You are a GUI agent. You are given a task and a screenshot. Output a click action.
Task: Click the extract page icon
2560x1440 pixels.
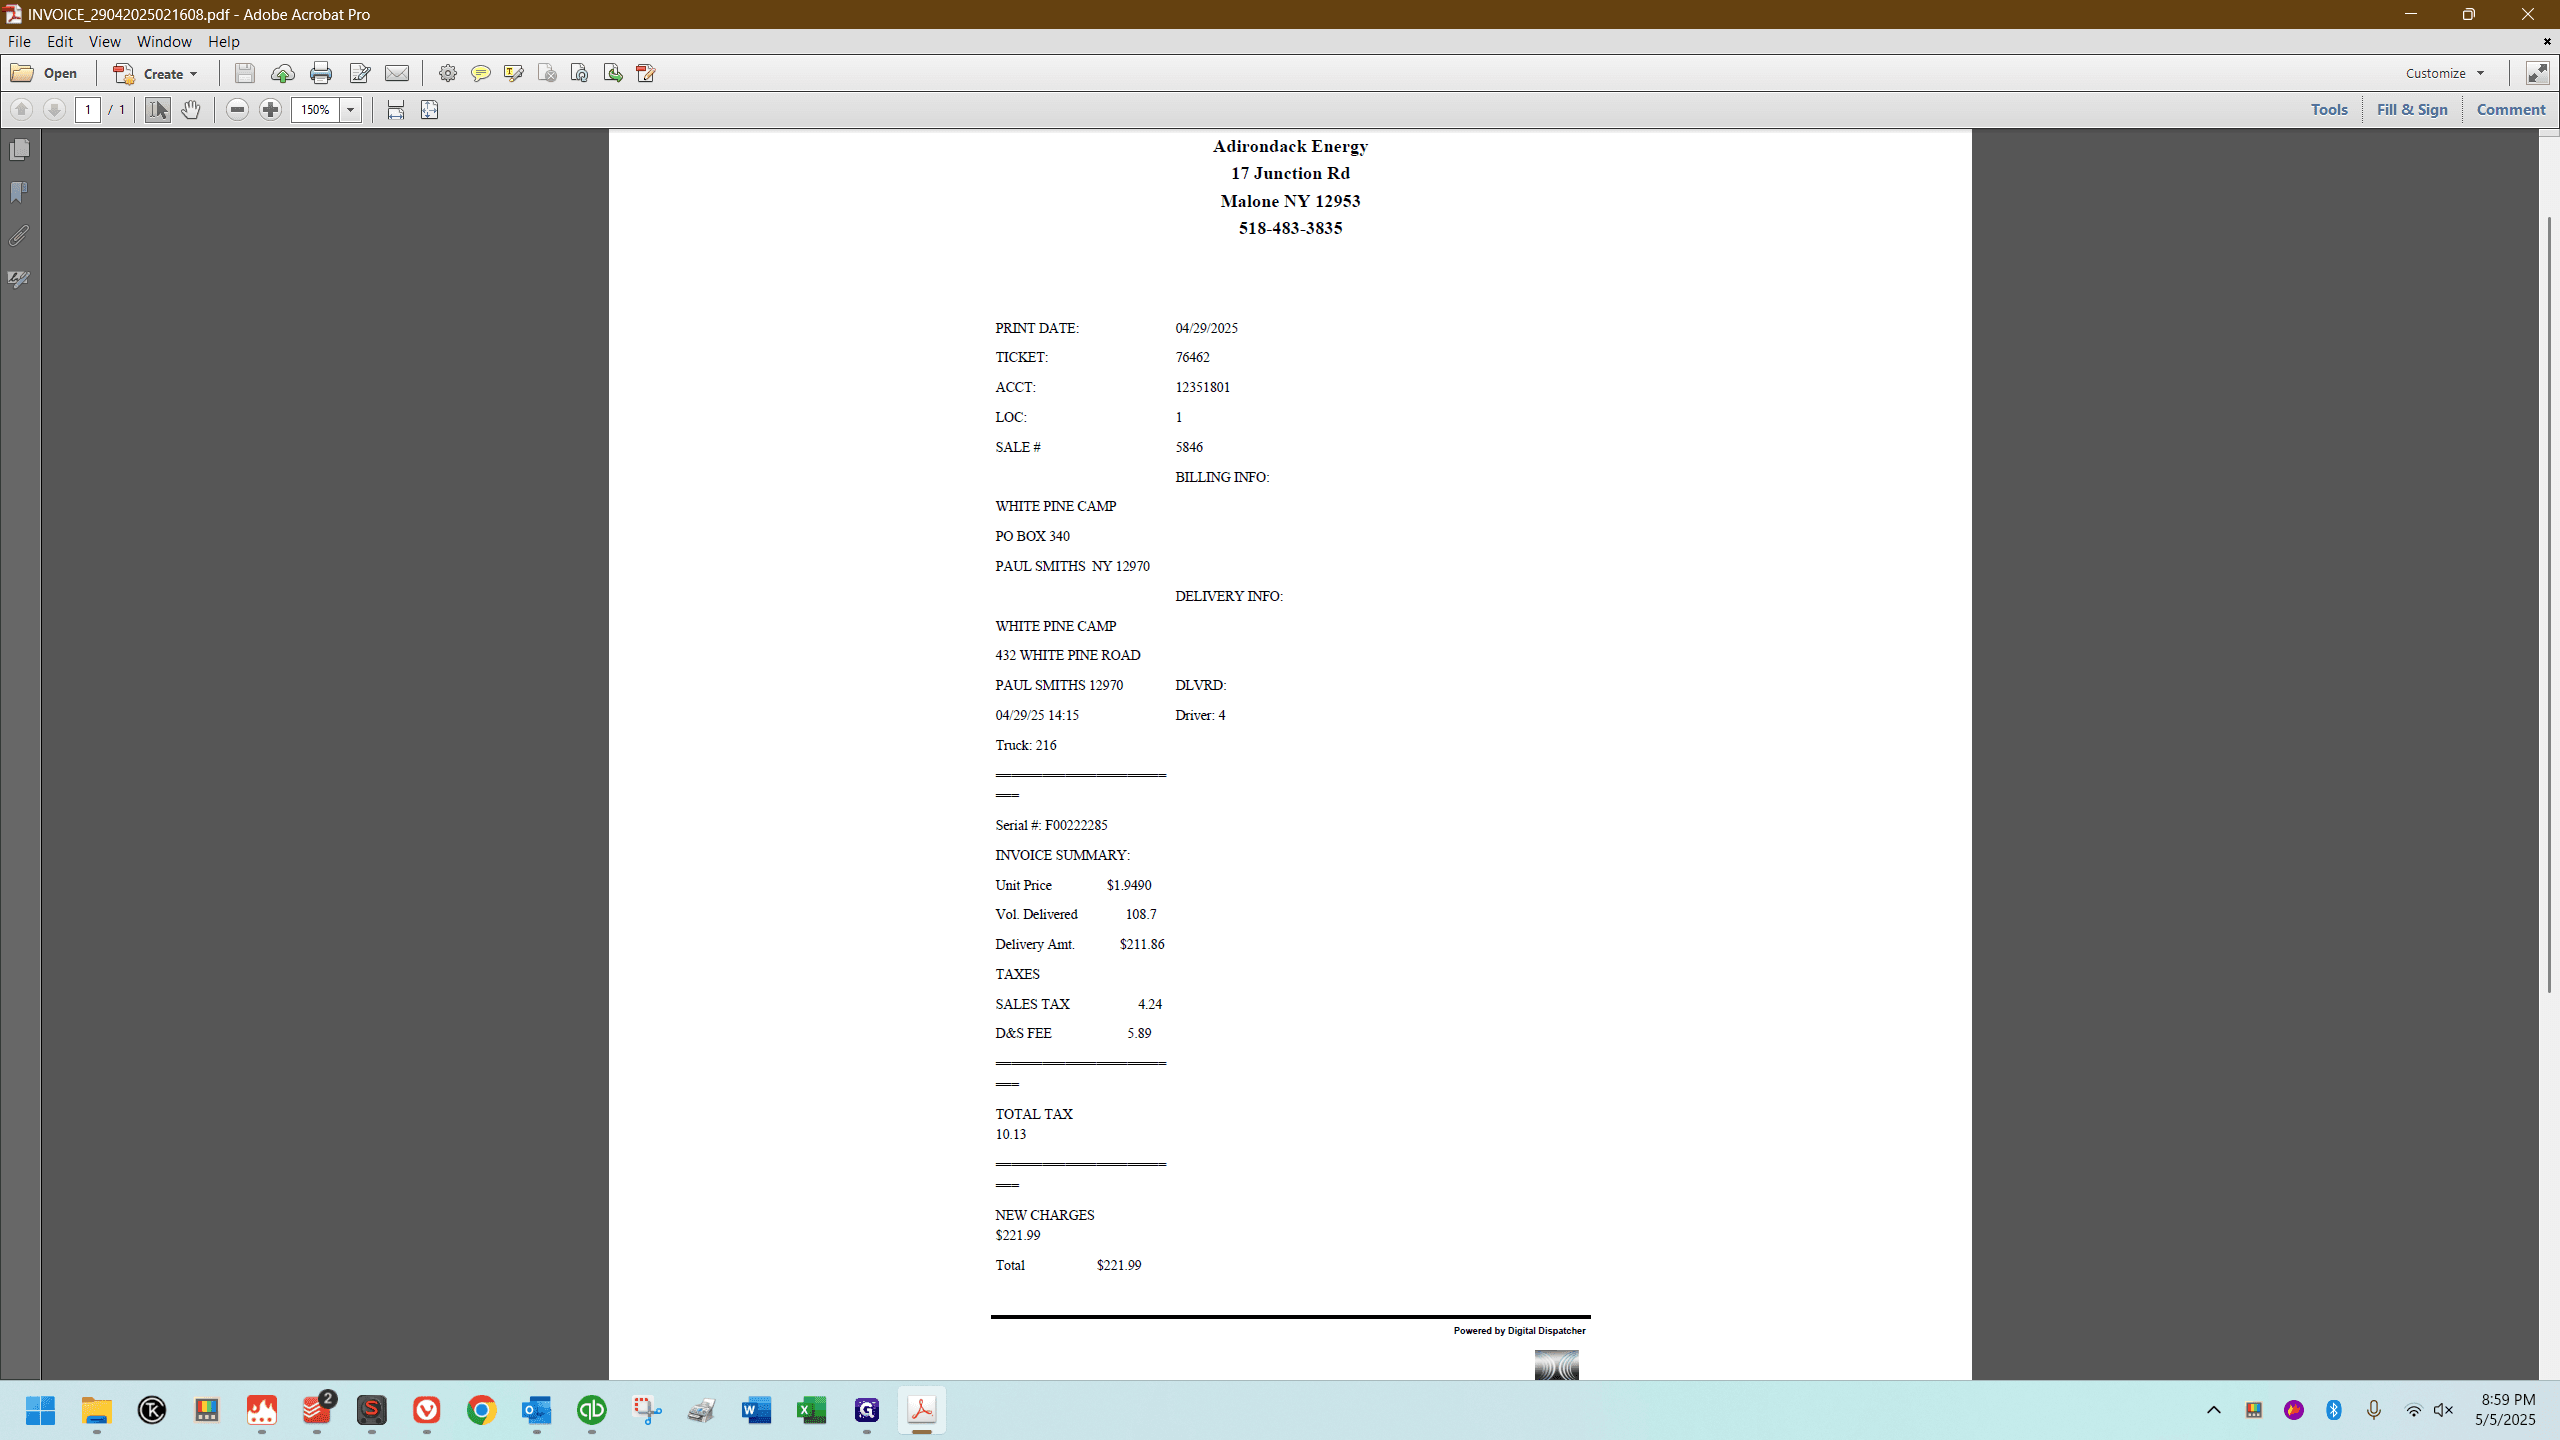click(x=613, y=73)
